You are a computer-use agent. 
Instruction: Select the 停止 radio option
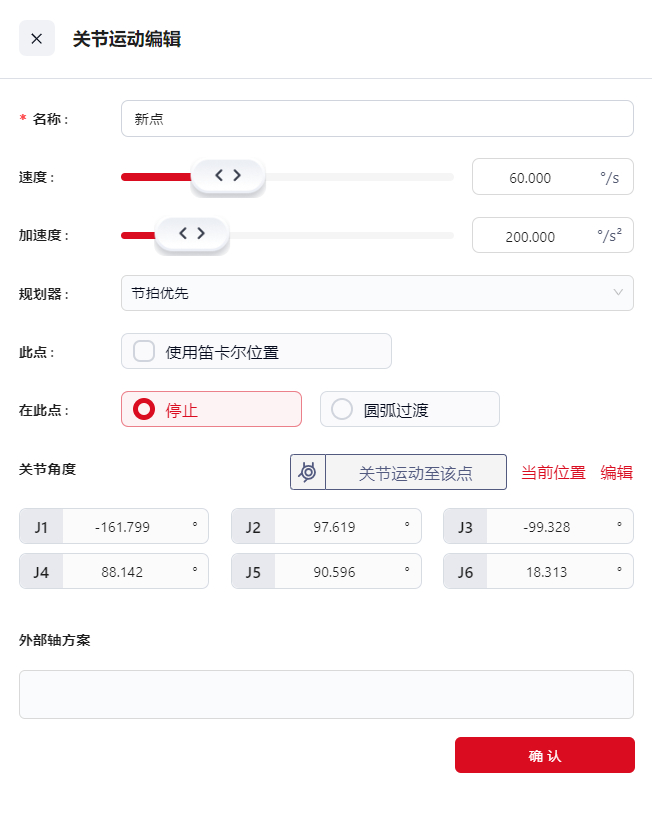[x=145, y=409]
